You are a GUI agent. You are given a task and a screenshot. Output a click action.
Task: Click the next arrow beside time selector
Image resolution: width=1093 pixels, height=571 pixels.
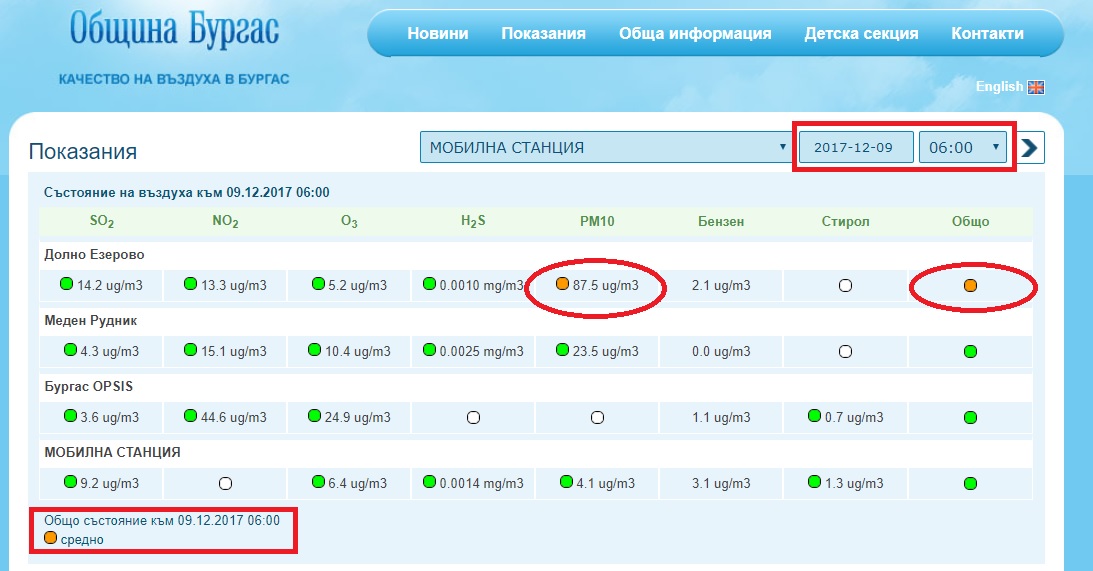(1030, 148)
